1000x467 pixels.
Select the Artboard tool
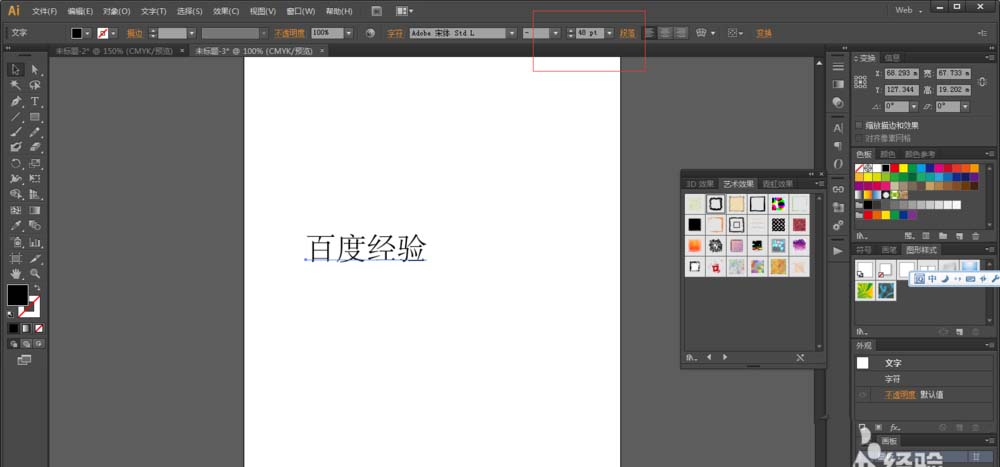click(16, 258)
